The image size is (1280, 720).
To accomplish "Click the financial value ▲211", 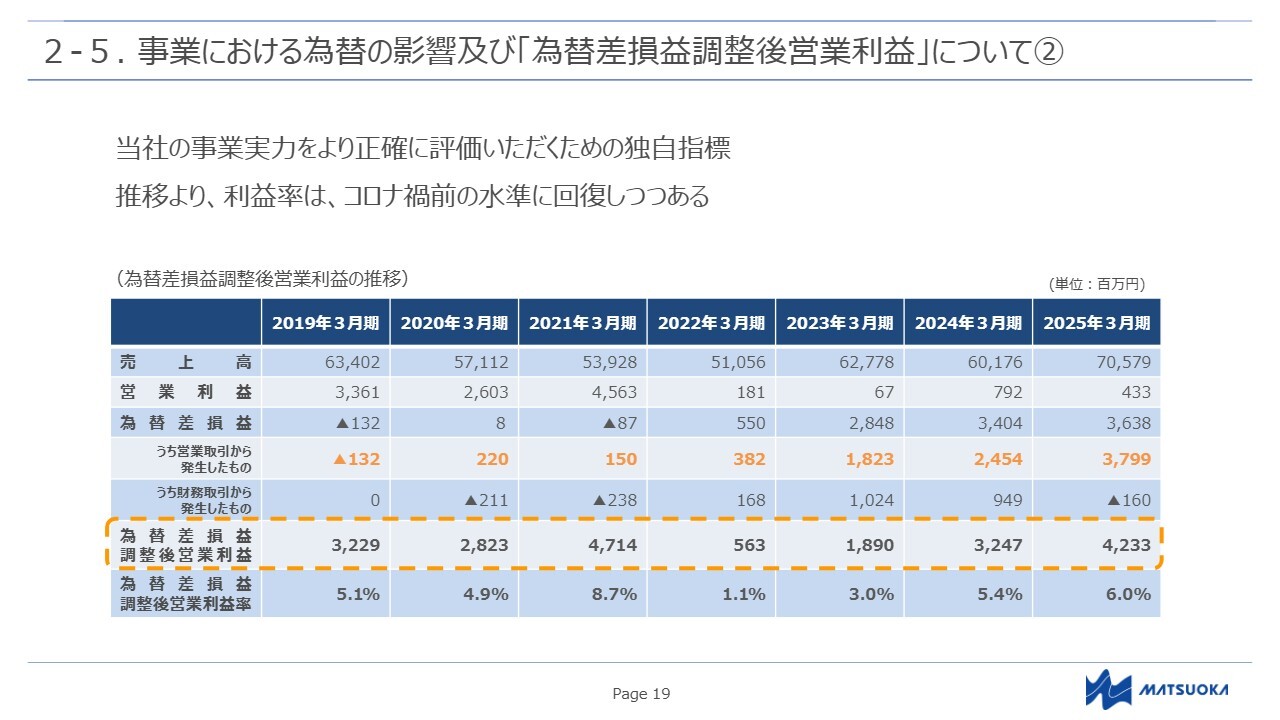I will coord(487,500).
